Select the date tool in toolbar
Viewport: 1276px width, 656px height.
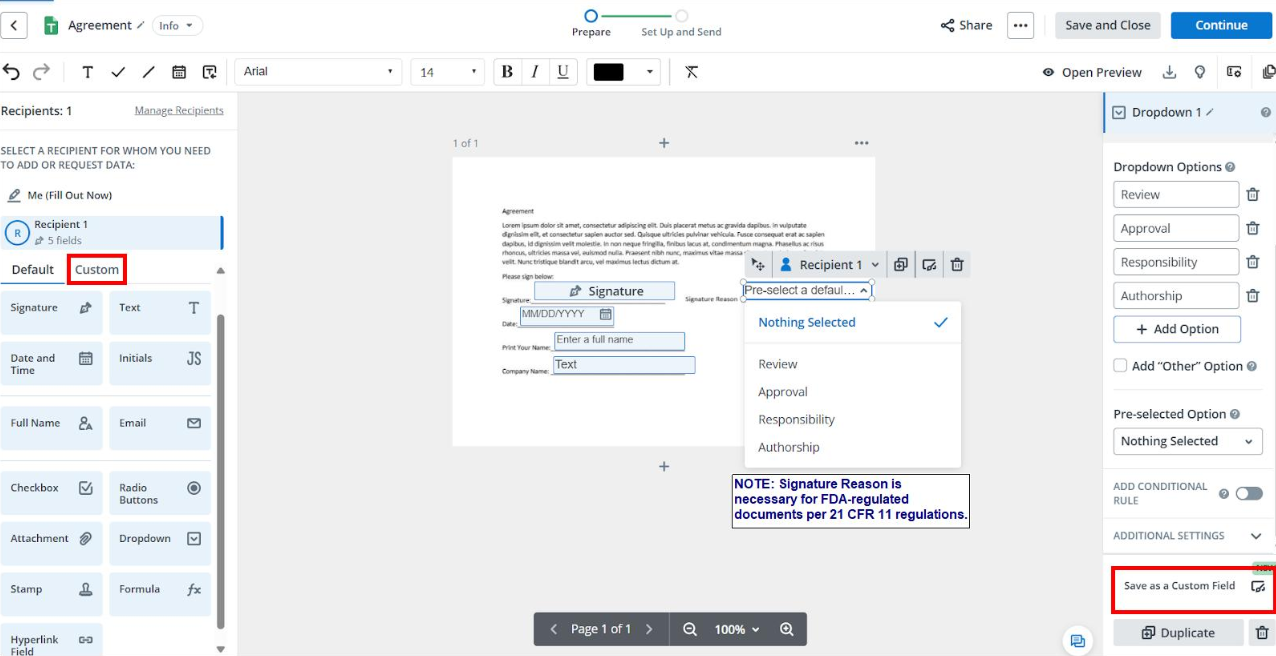tap(179, 72)
